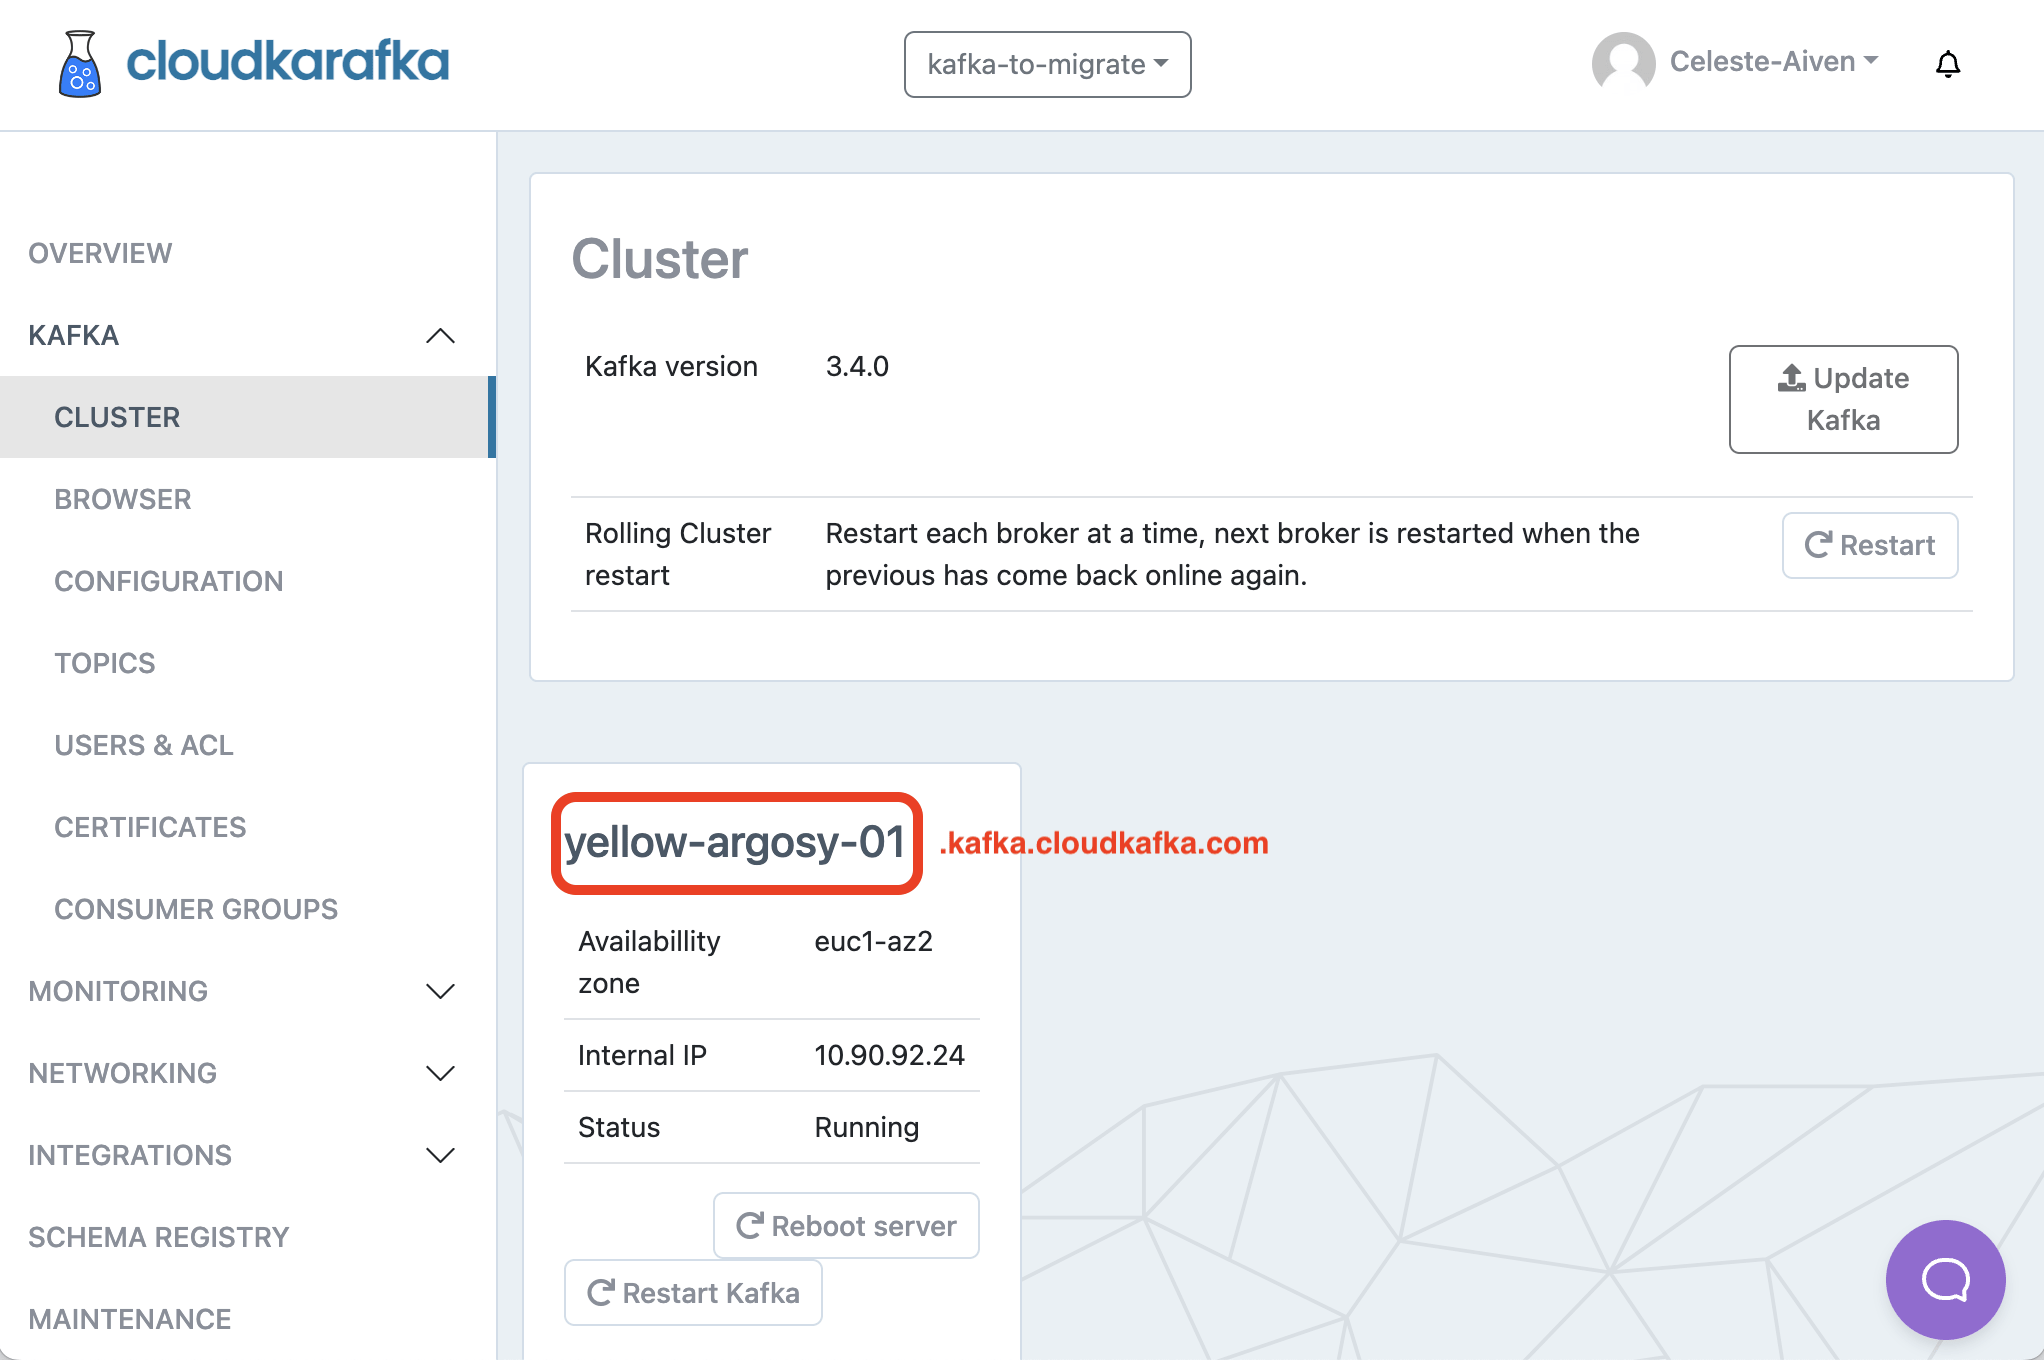Click the Reboot server button
This screenshot has width=2044, height=1360.
point(846,1225)
